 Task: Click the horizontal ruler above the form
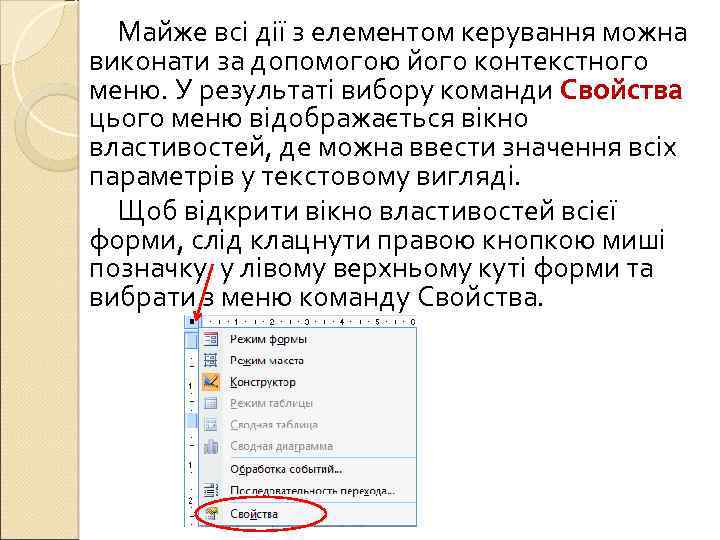click(x=308, y=322)
